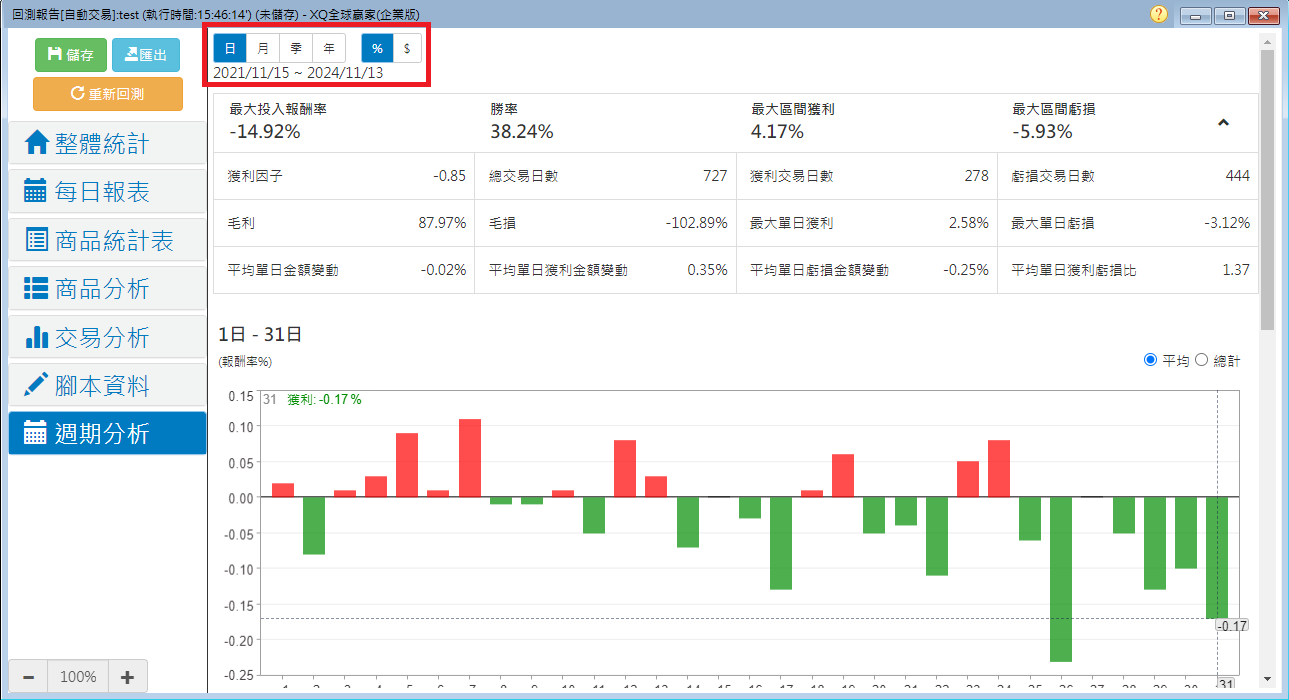Collapse the statistics summary panel chevron
1289x700 pixels.
point(1222,123)
